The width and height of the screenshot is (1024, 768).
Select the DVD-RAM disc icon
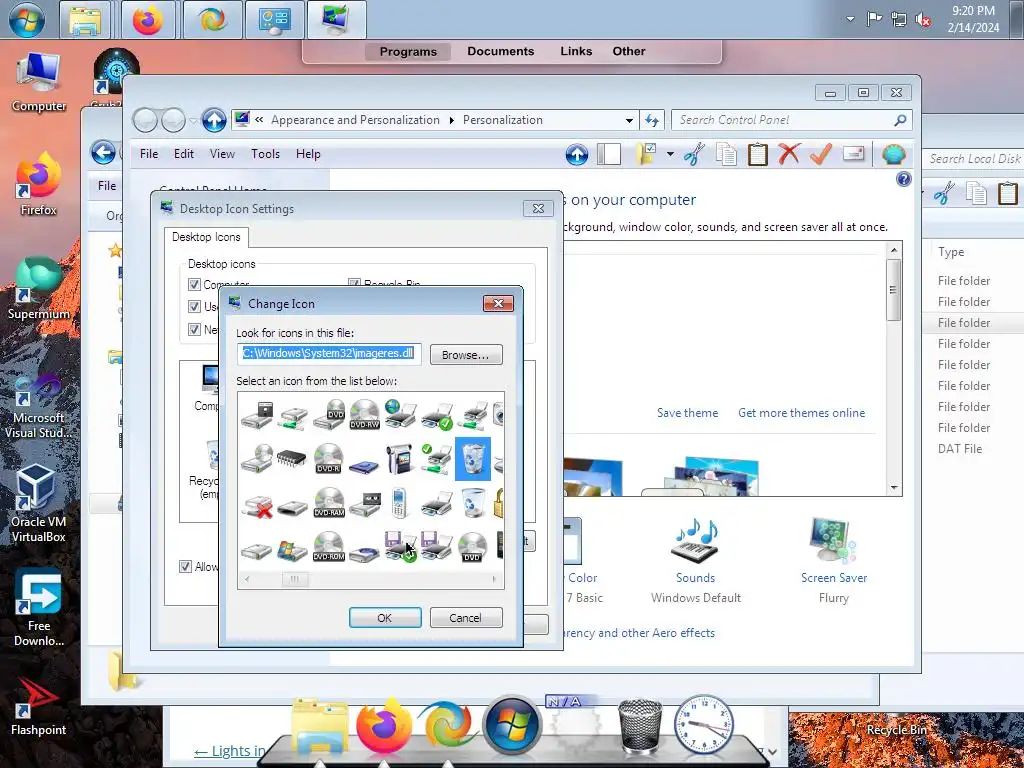(328, 503)
